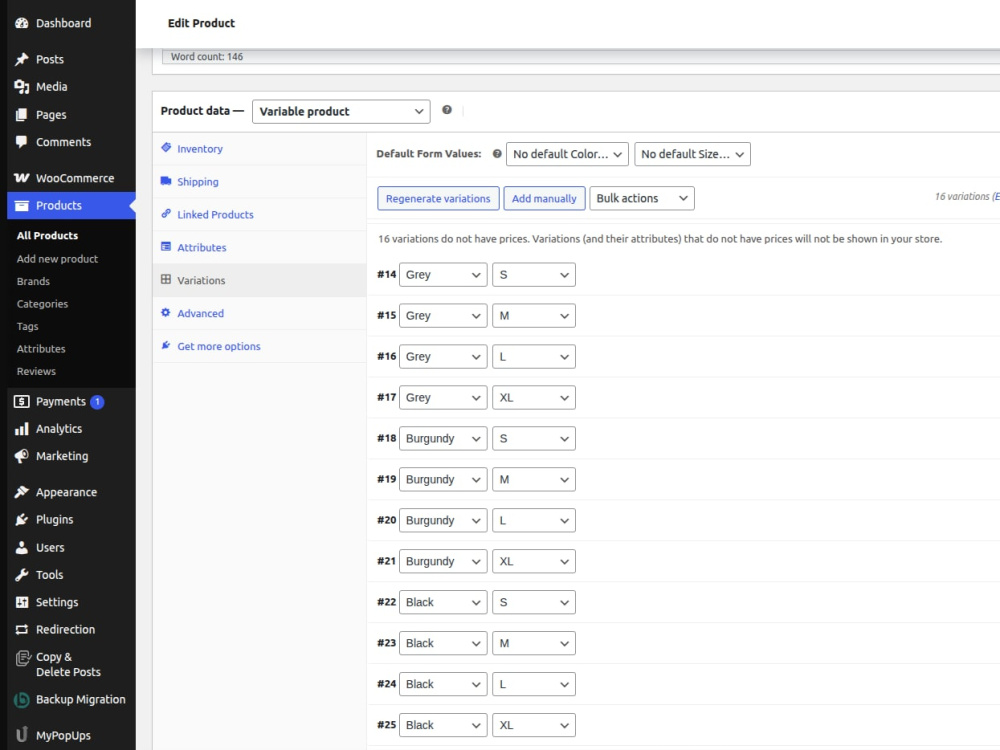Open color dropdown for variation #18

(x=443, y=438)
